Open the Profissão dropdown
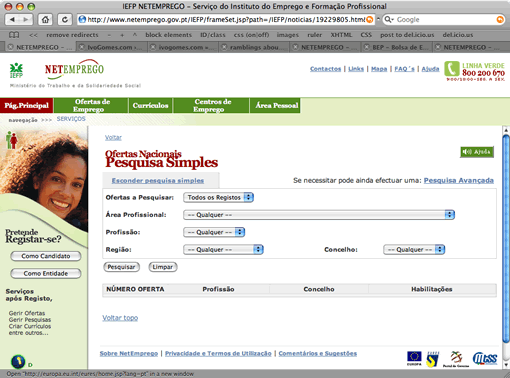 [x=214, y=232]
